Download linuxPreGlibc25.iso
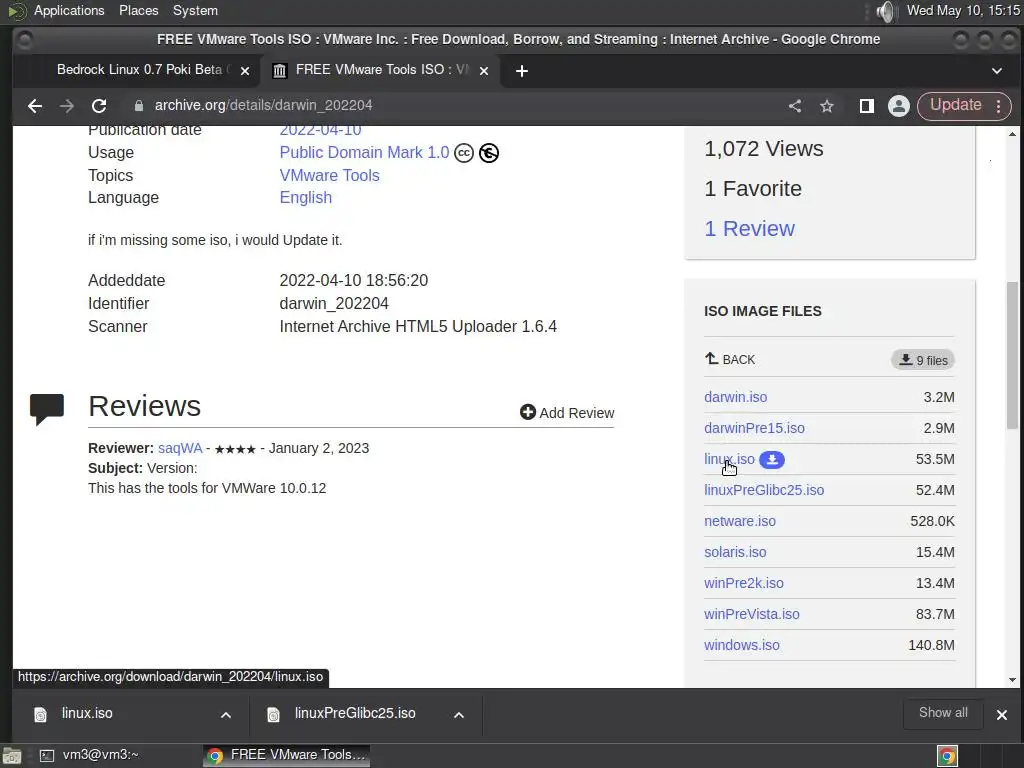Screen dimensions: 1024x768 click(x=764, y=490)
